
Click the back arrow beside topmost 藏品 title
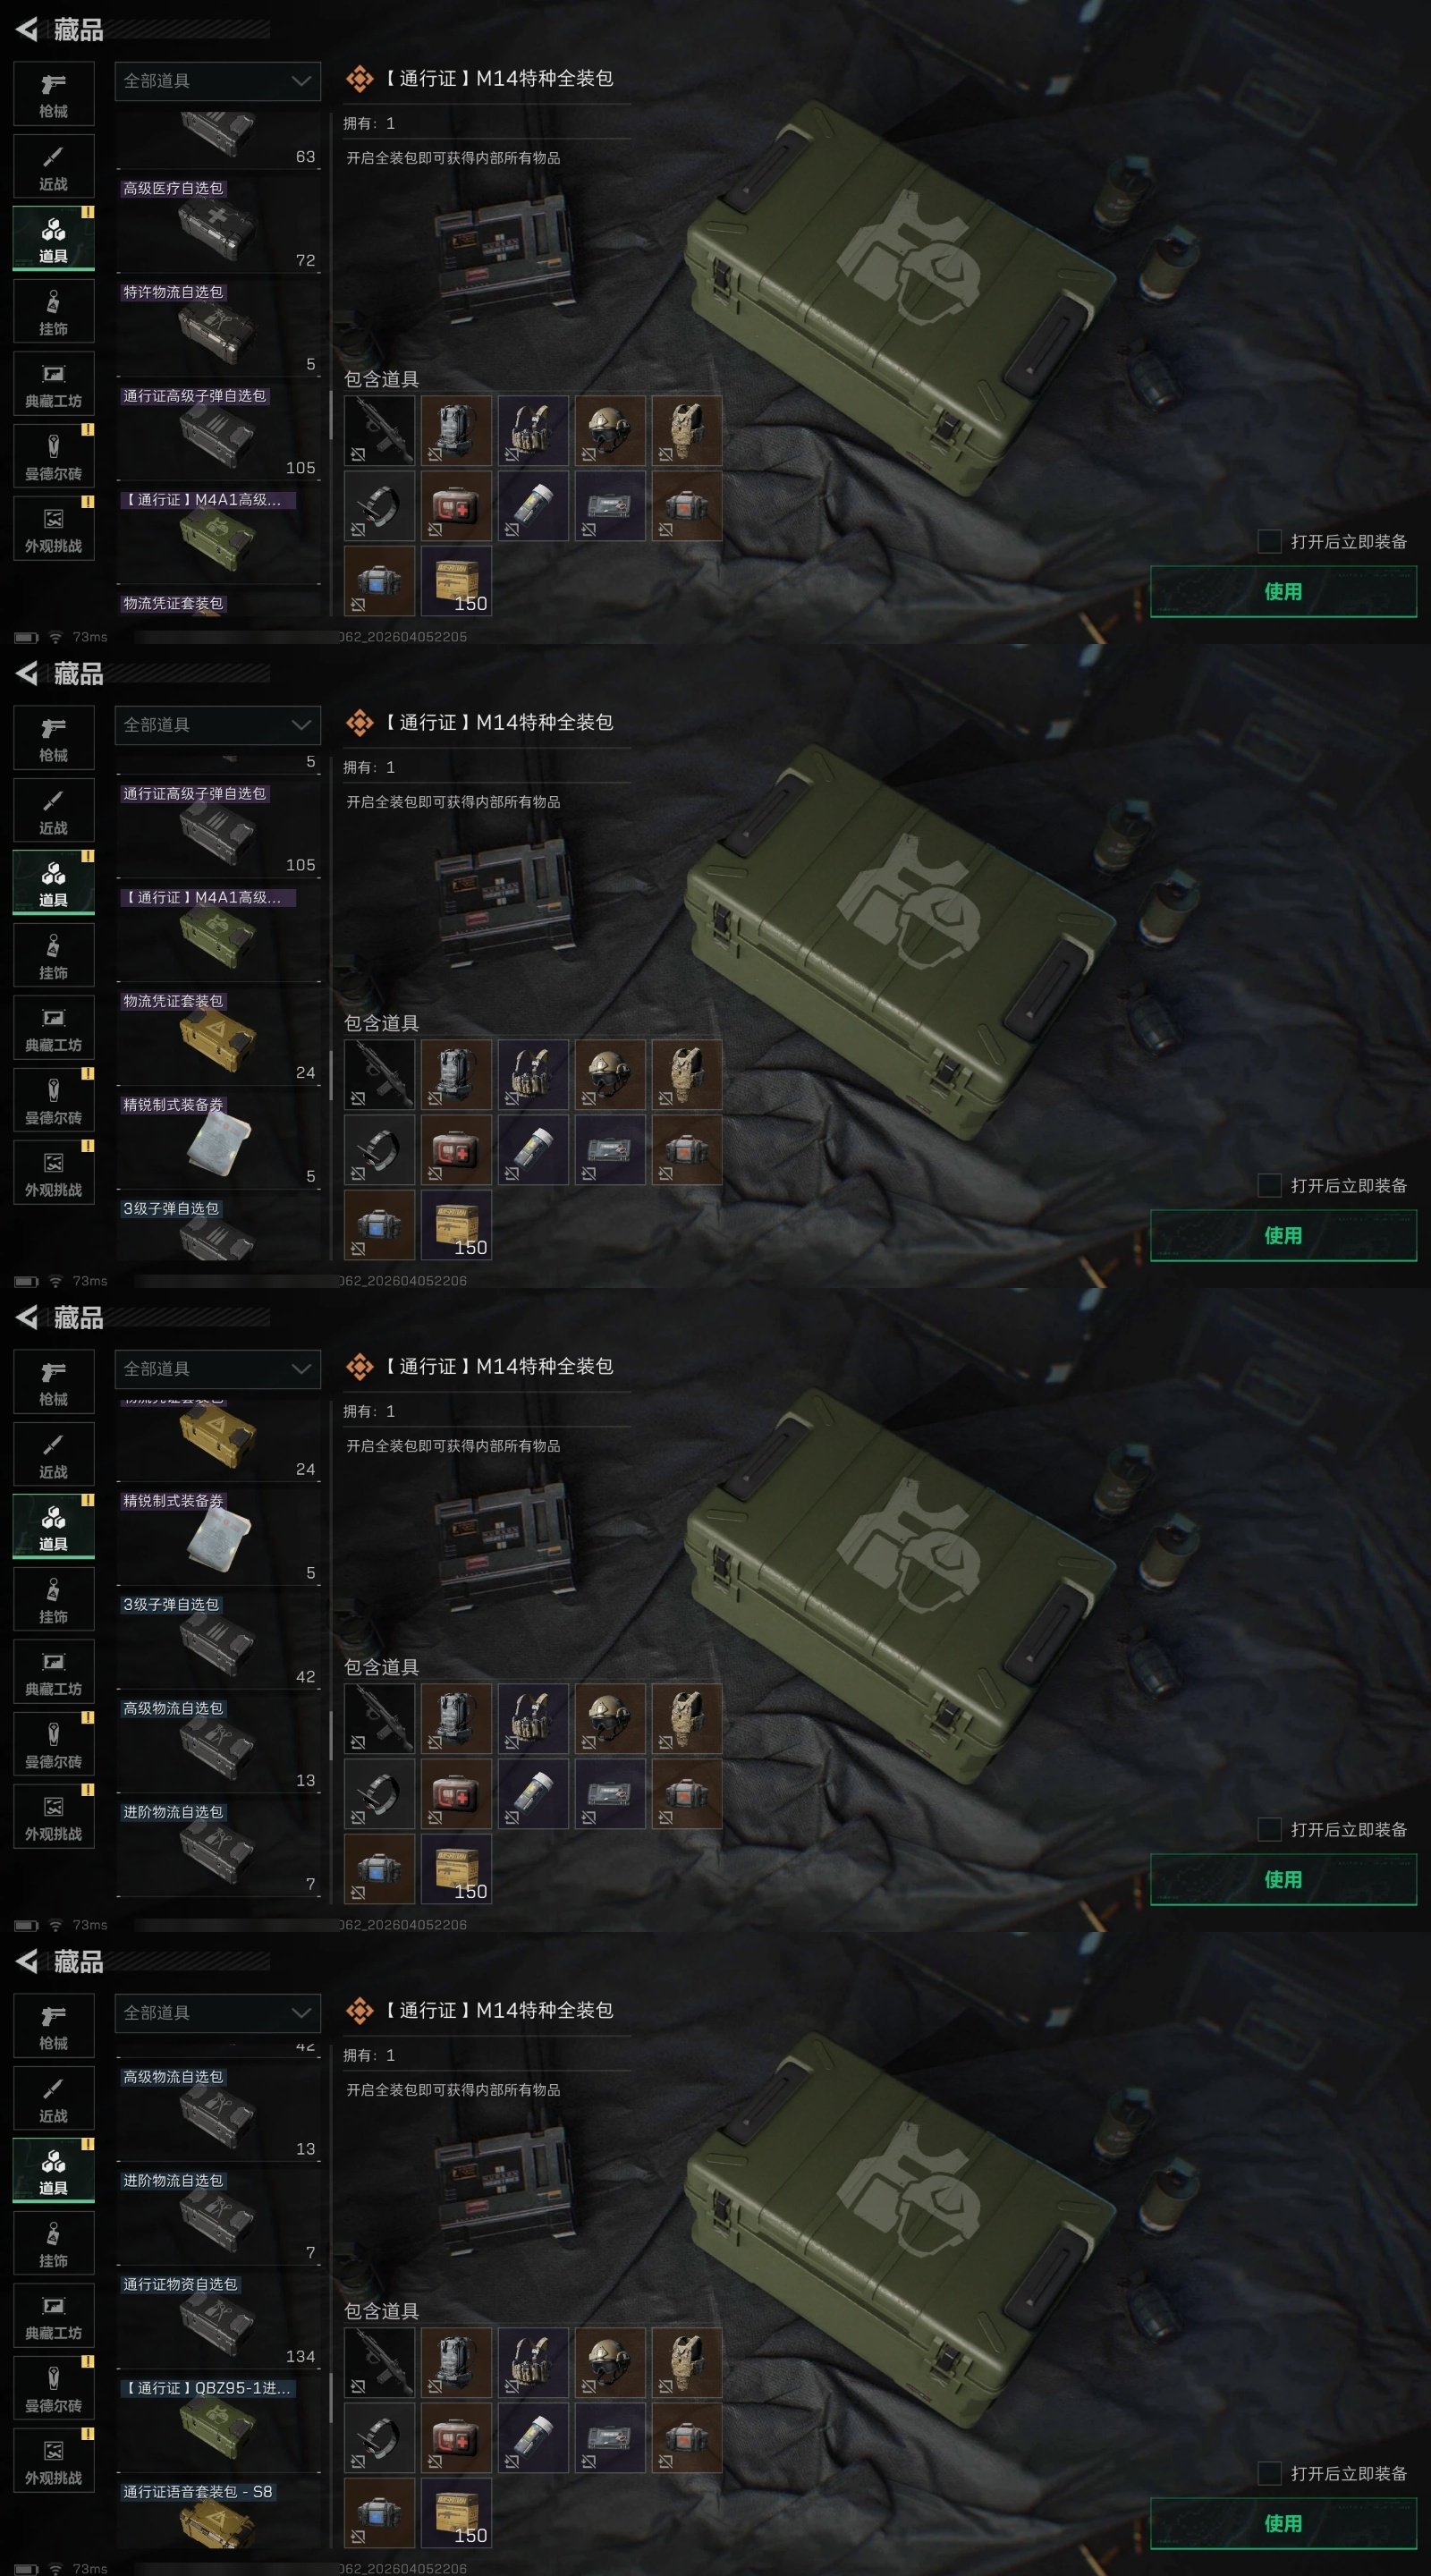27,29
